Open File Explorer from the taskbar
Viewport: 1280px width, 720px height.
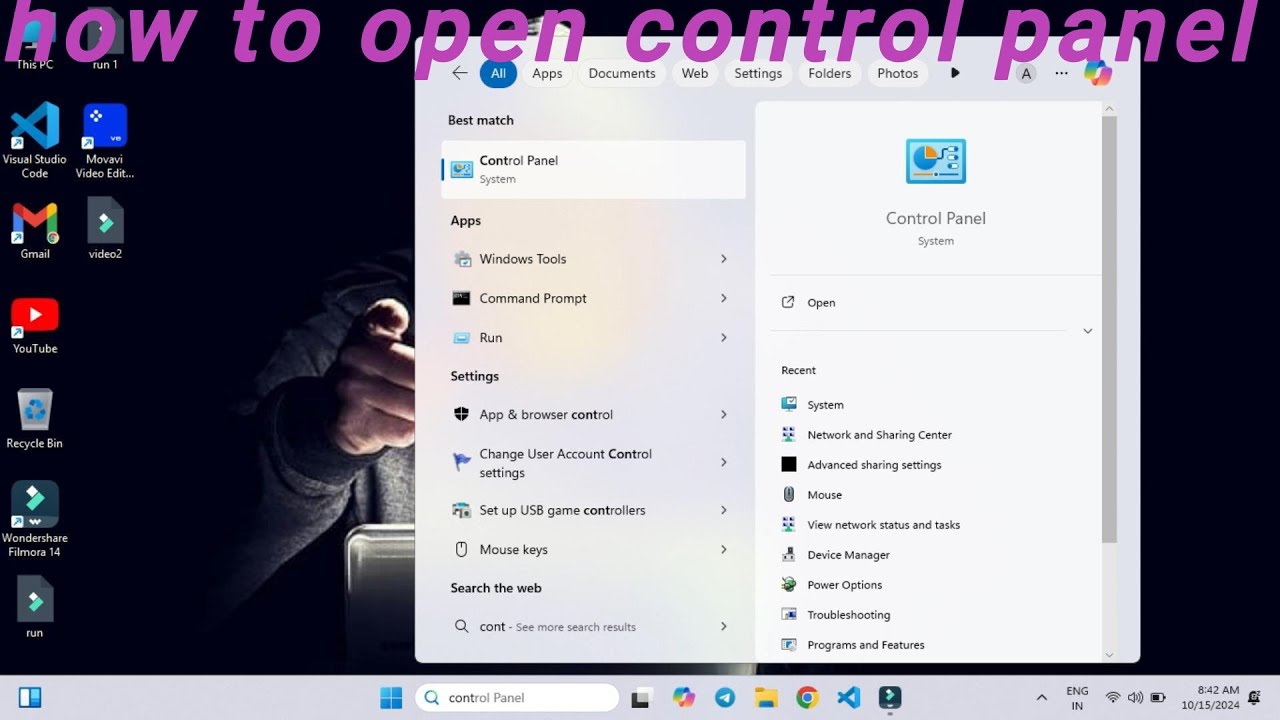click(x=766, y=698)
